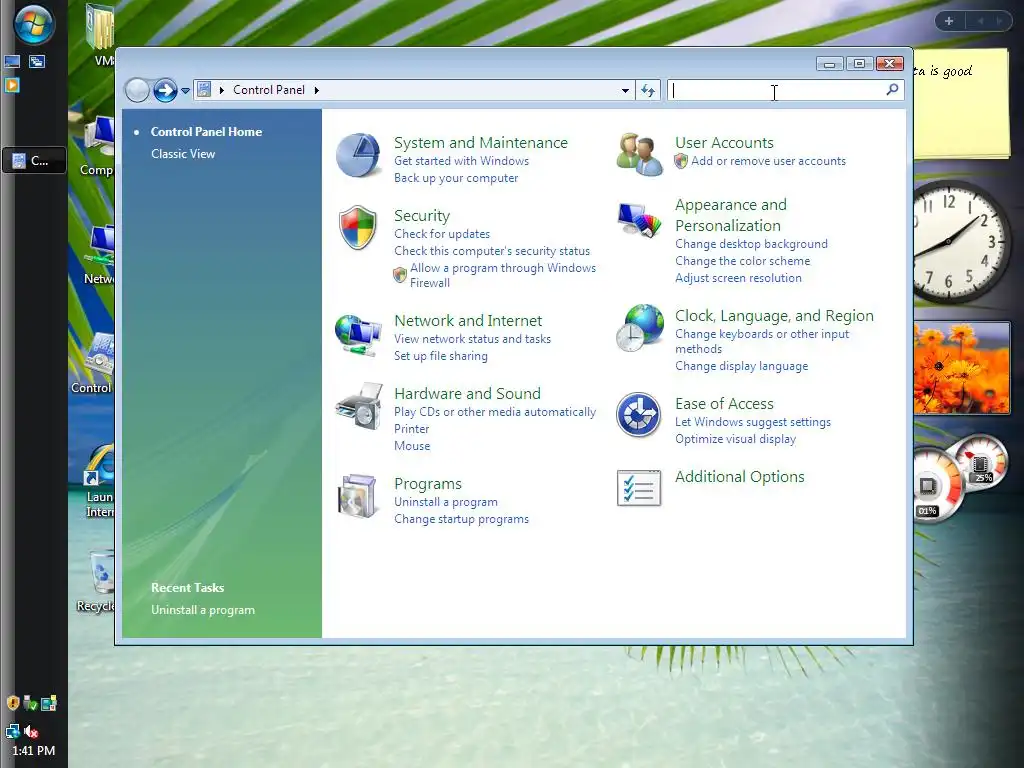Click Change keyboards or other input methods
This screenshot has height=768, width=1024.
[x=761, y=341]
